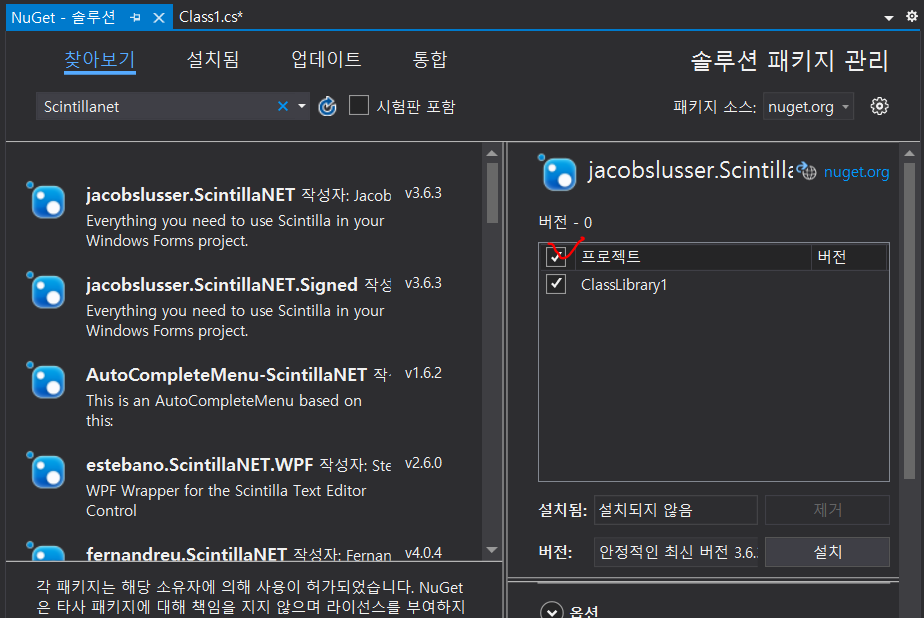The image size is (924, 618).
Task: Click the Remove (제거) button
Action: click(x=827, y=510)
